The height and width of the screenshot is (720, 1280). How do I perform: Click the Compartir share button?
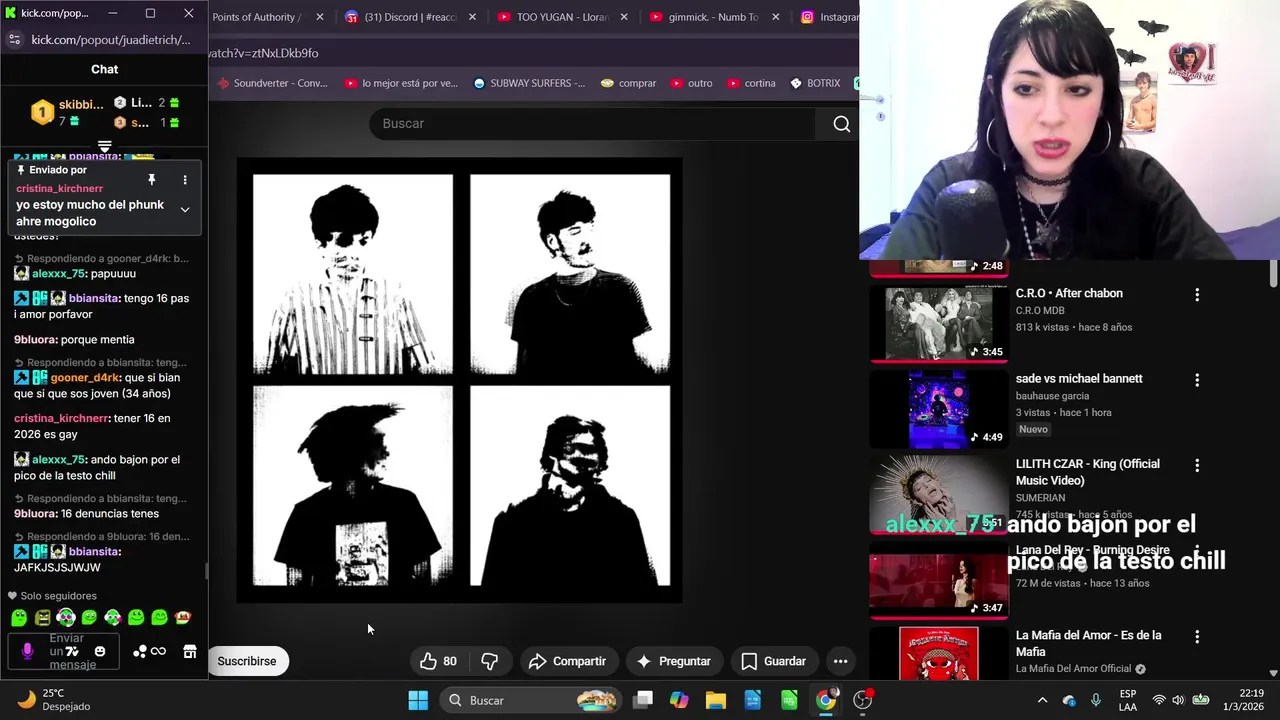pyautogui.click(x=567, y=661)
